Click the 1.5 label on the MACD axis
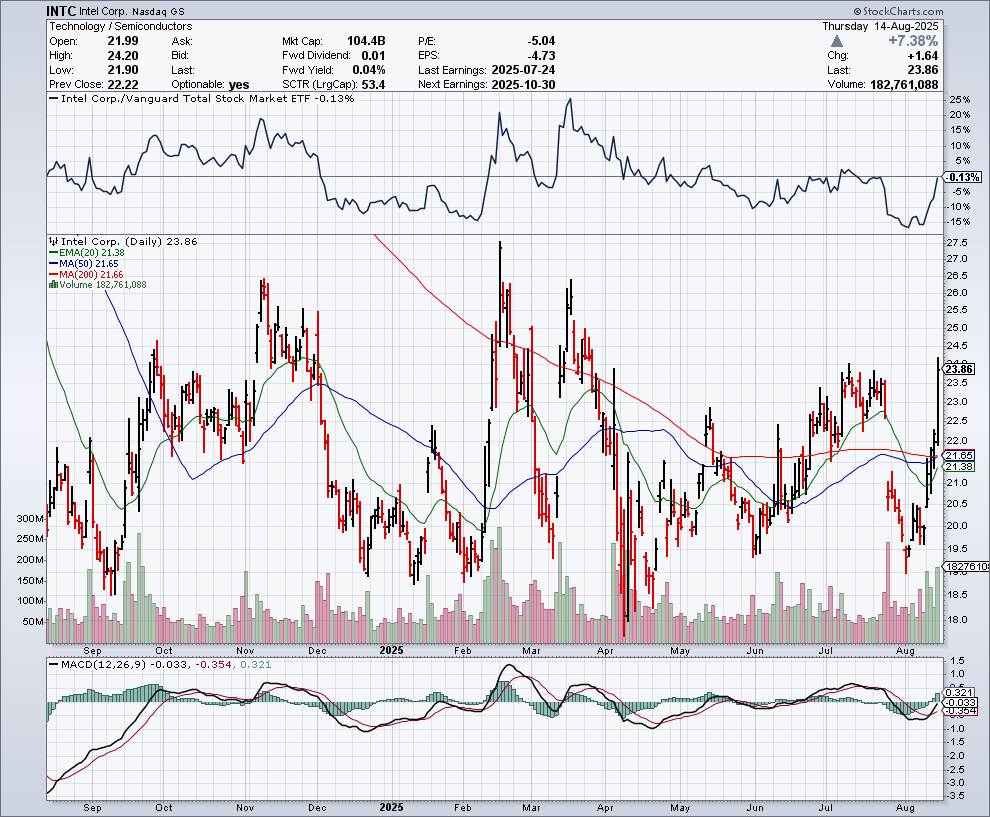The width and height of the screenshot is (990, 817). coord(957,661)
